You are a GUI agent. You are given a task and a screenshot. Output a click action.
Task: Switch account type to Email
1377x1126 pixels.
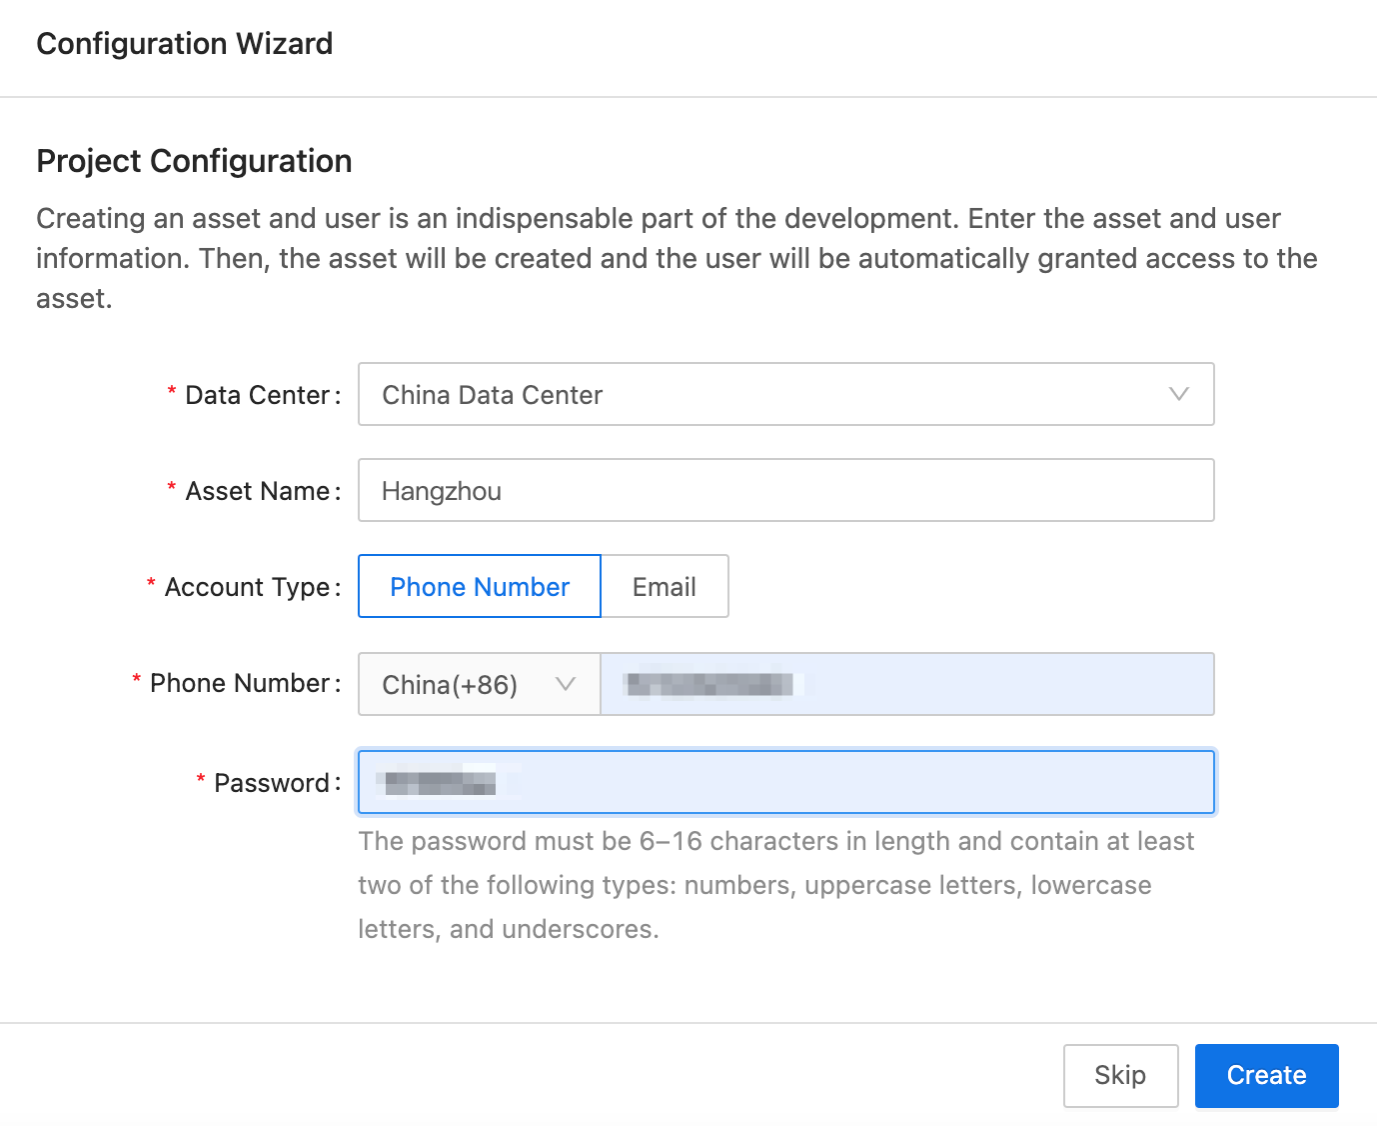(x=663, y=586)
